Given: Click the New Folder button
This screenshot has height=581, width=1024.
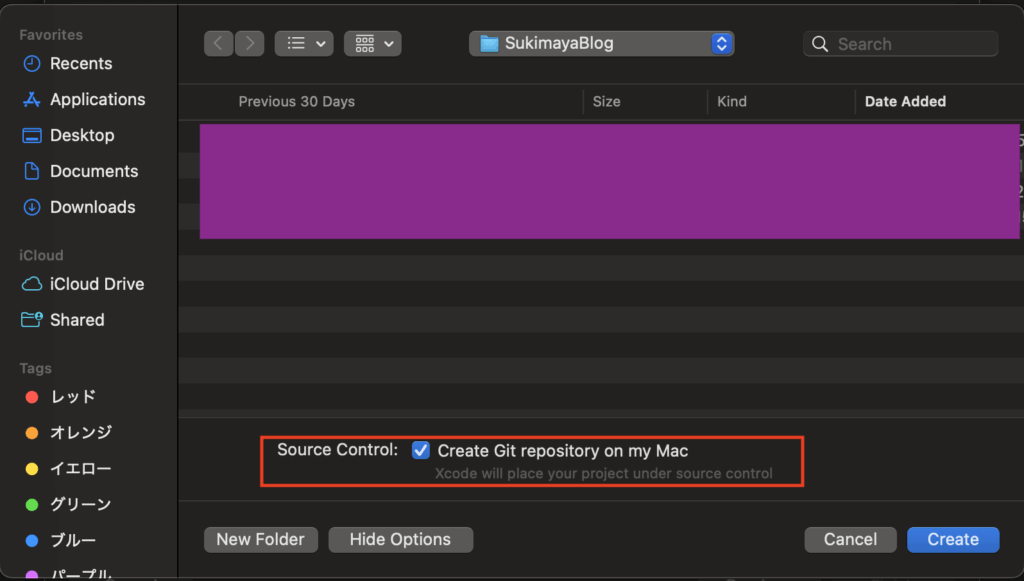Looking at the screenshot, I should point(261,539).
